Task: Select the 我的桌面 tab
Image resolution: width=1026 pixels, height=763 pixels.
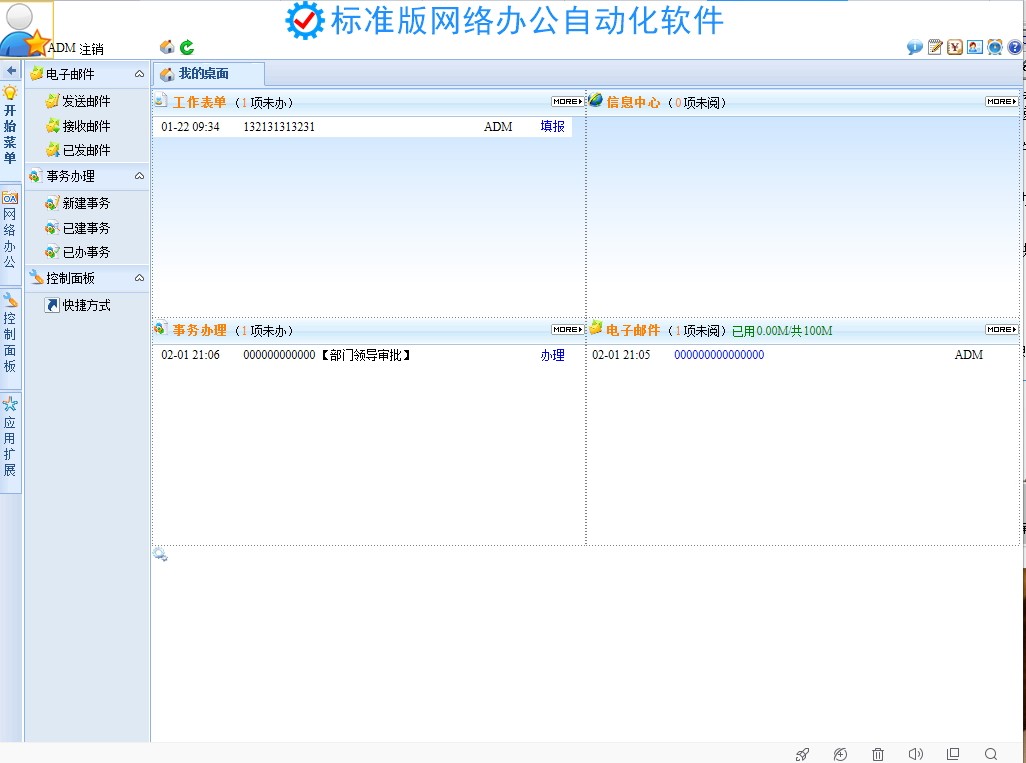Action: [x=209, y=74]
